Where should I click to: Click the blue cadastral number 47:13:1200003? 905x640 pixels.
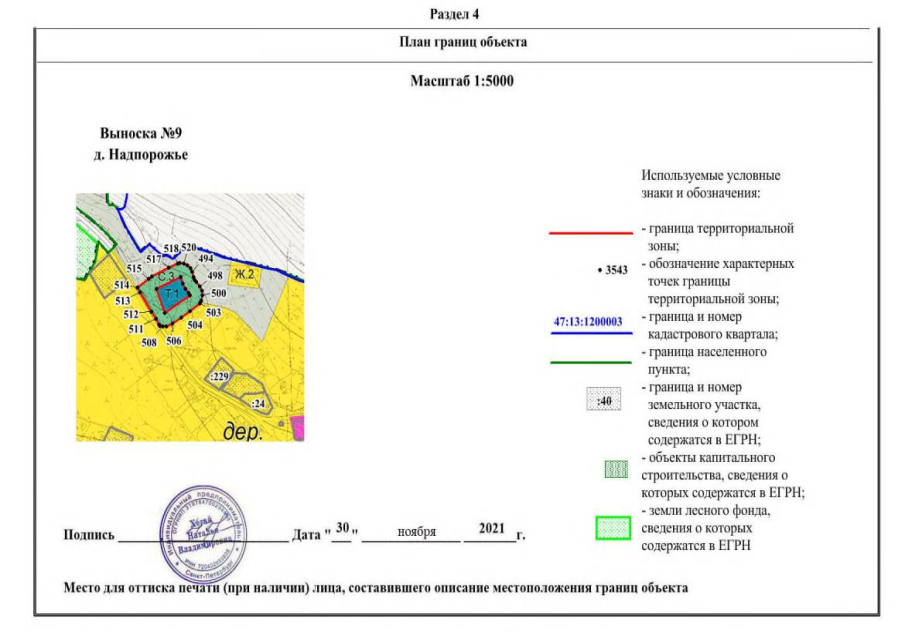coord(589,321)
